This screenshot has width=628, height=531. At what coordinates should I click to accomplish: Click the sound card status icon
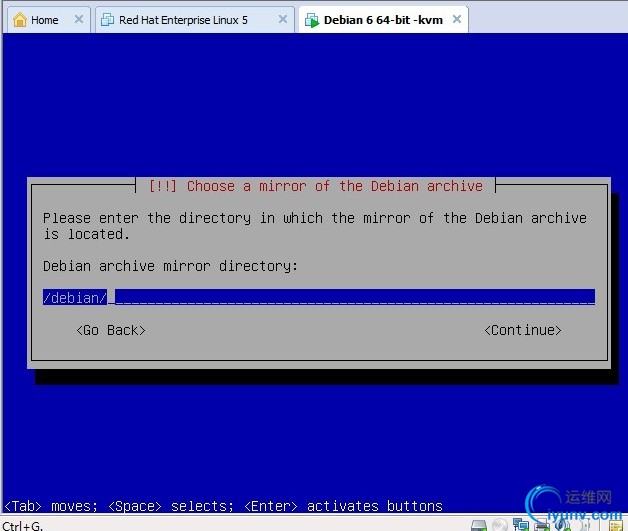point(563,525)
